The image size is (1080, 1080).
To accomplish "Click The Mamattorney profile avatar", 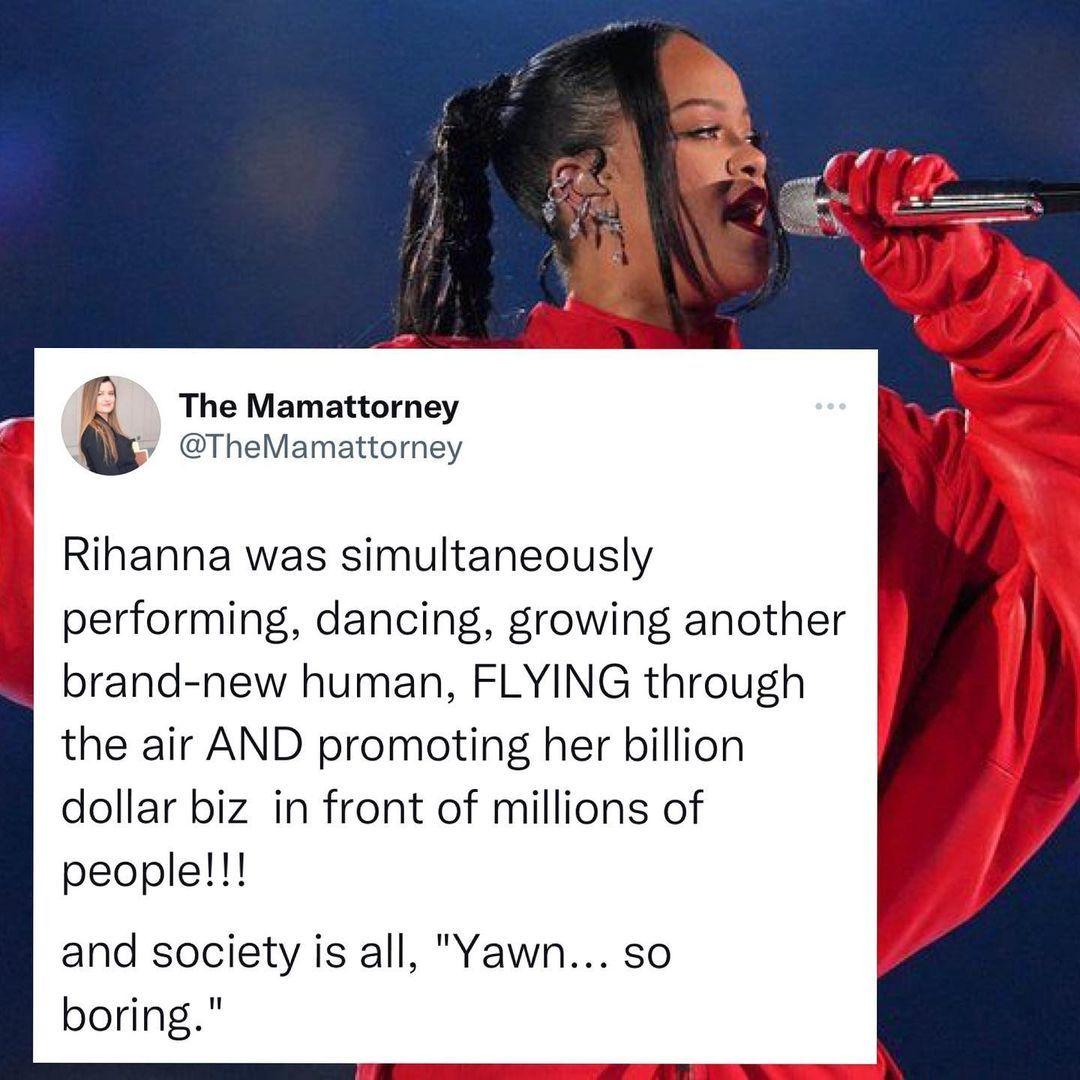I will click(110, 426).
